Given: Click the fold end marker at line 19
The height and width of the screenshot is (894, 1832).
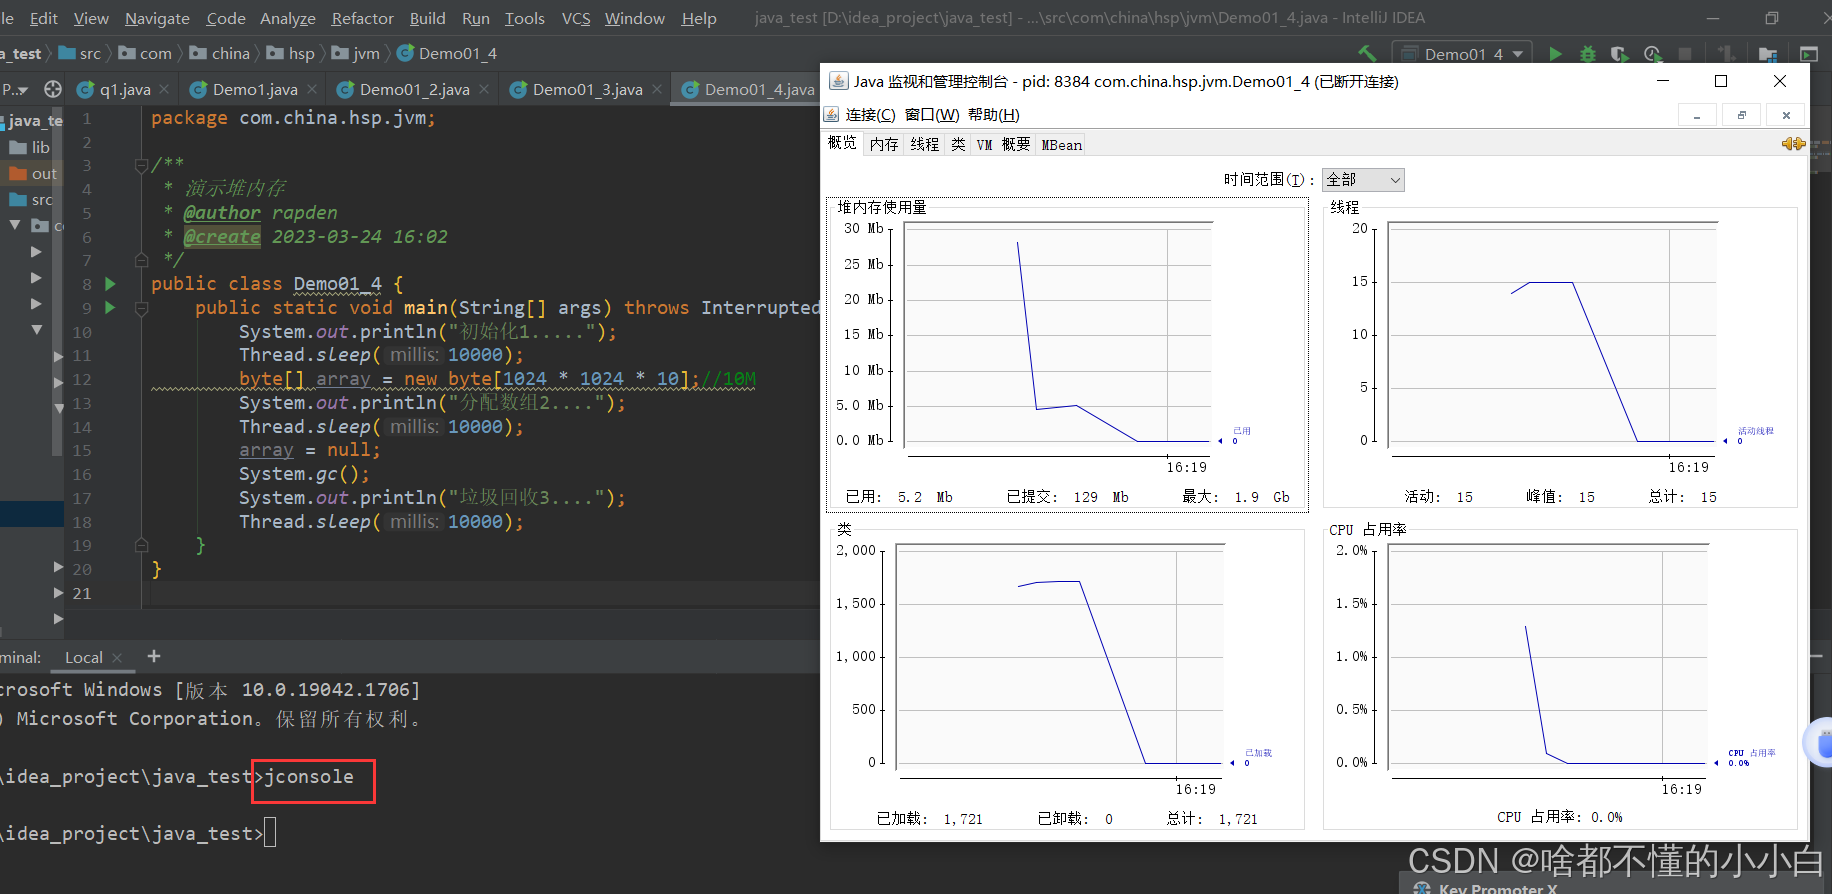Looking at the screenshot, I should pos(141,545).
